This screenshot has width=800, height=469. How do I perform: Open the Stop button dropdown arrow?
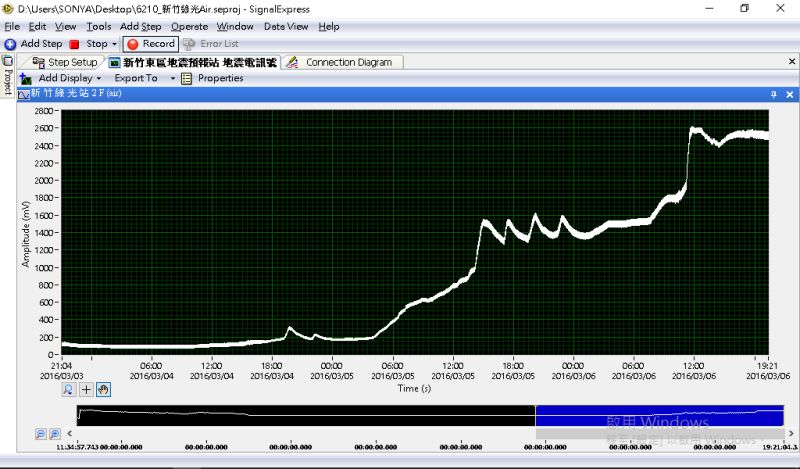(x=114, y=44)
